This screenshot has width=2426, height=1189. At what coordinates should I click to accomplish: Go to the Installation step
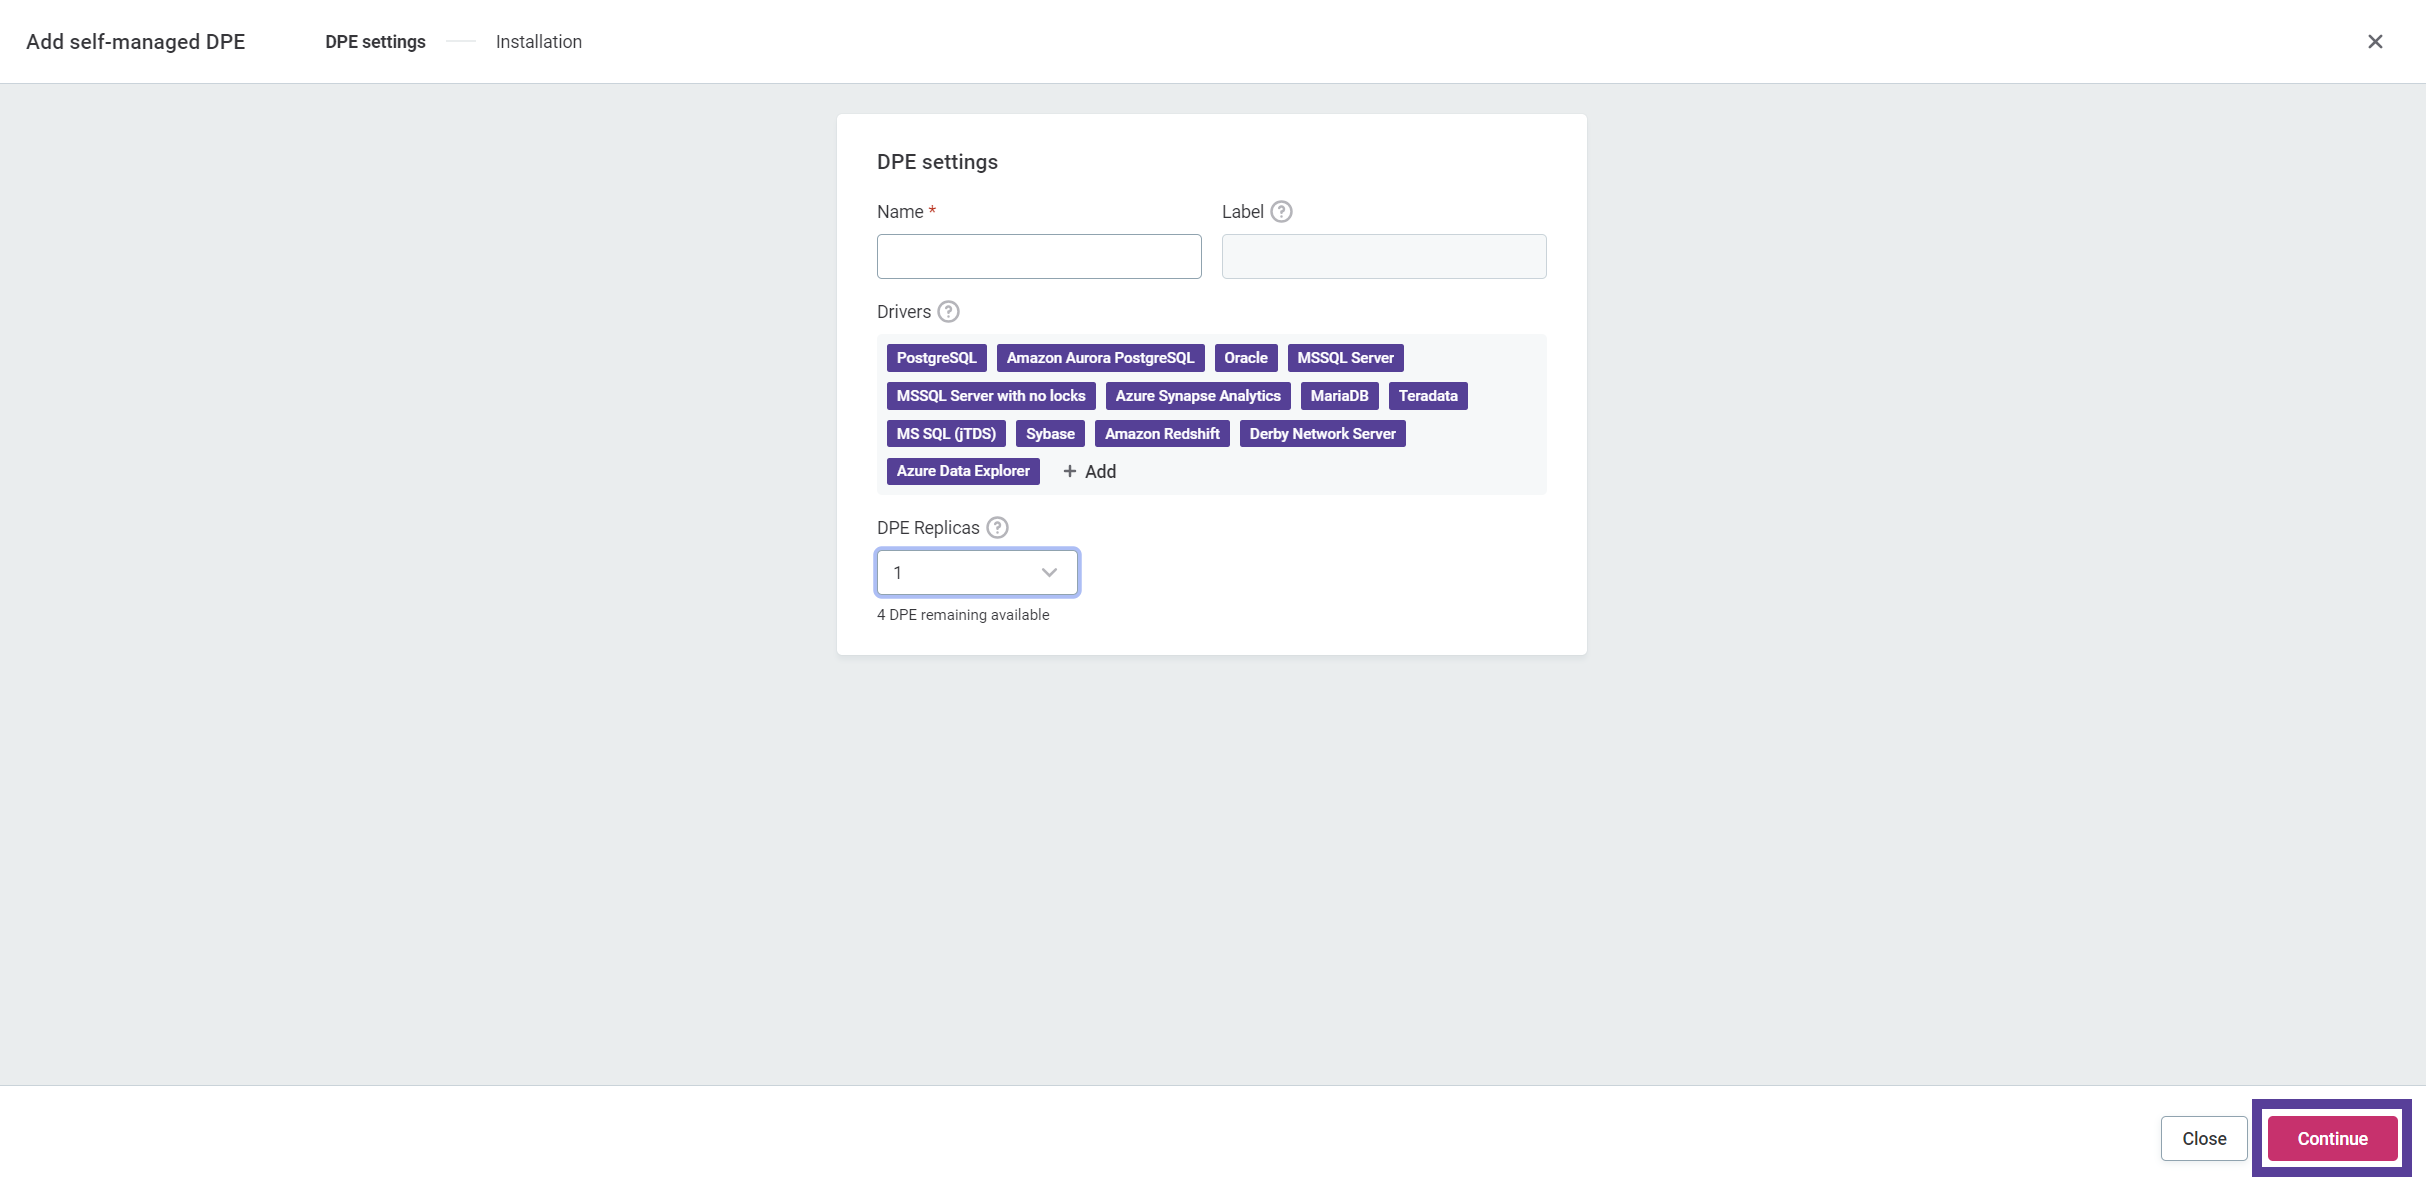click(x=538, y=42)
